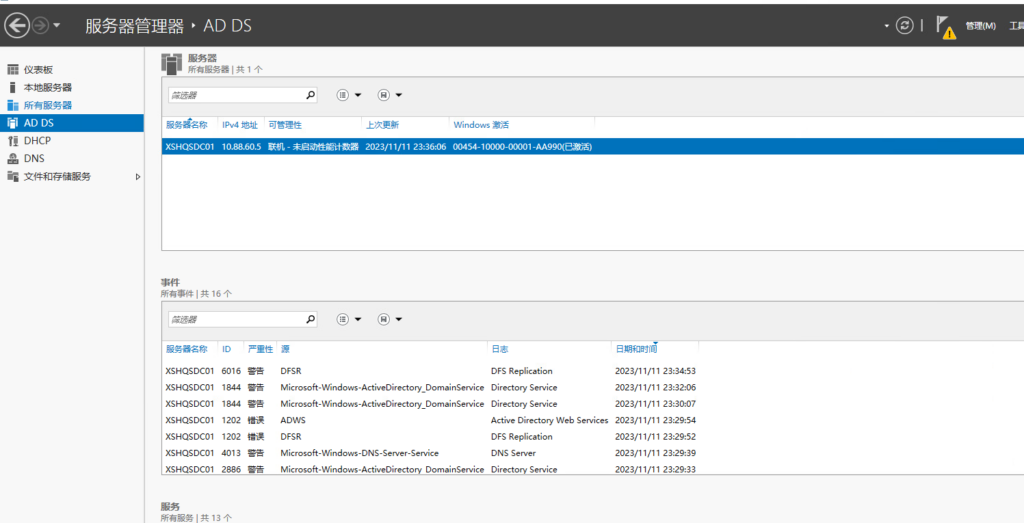1024x523 pixels.
Task: Open the notifications flag with warning
Action: click(x=945, y=27)
